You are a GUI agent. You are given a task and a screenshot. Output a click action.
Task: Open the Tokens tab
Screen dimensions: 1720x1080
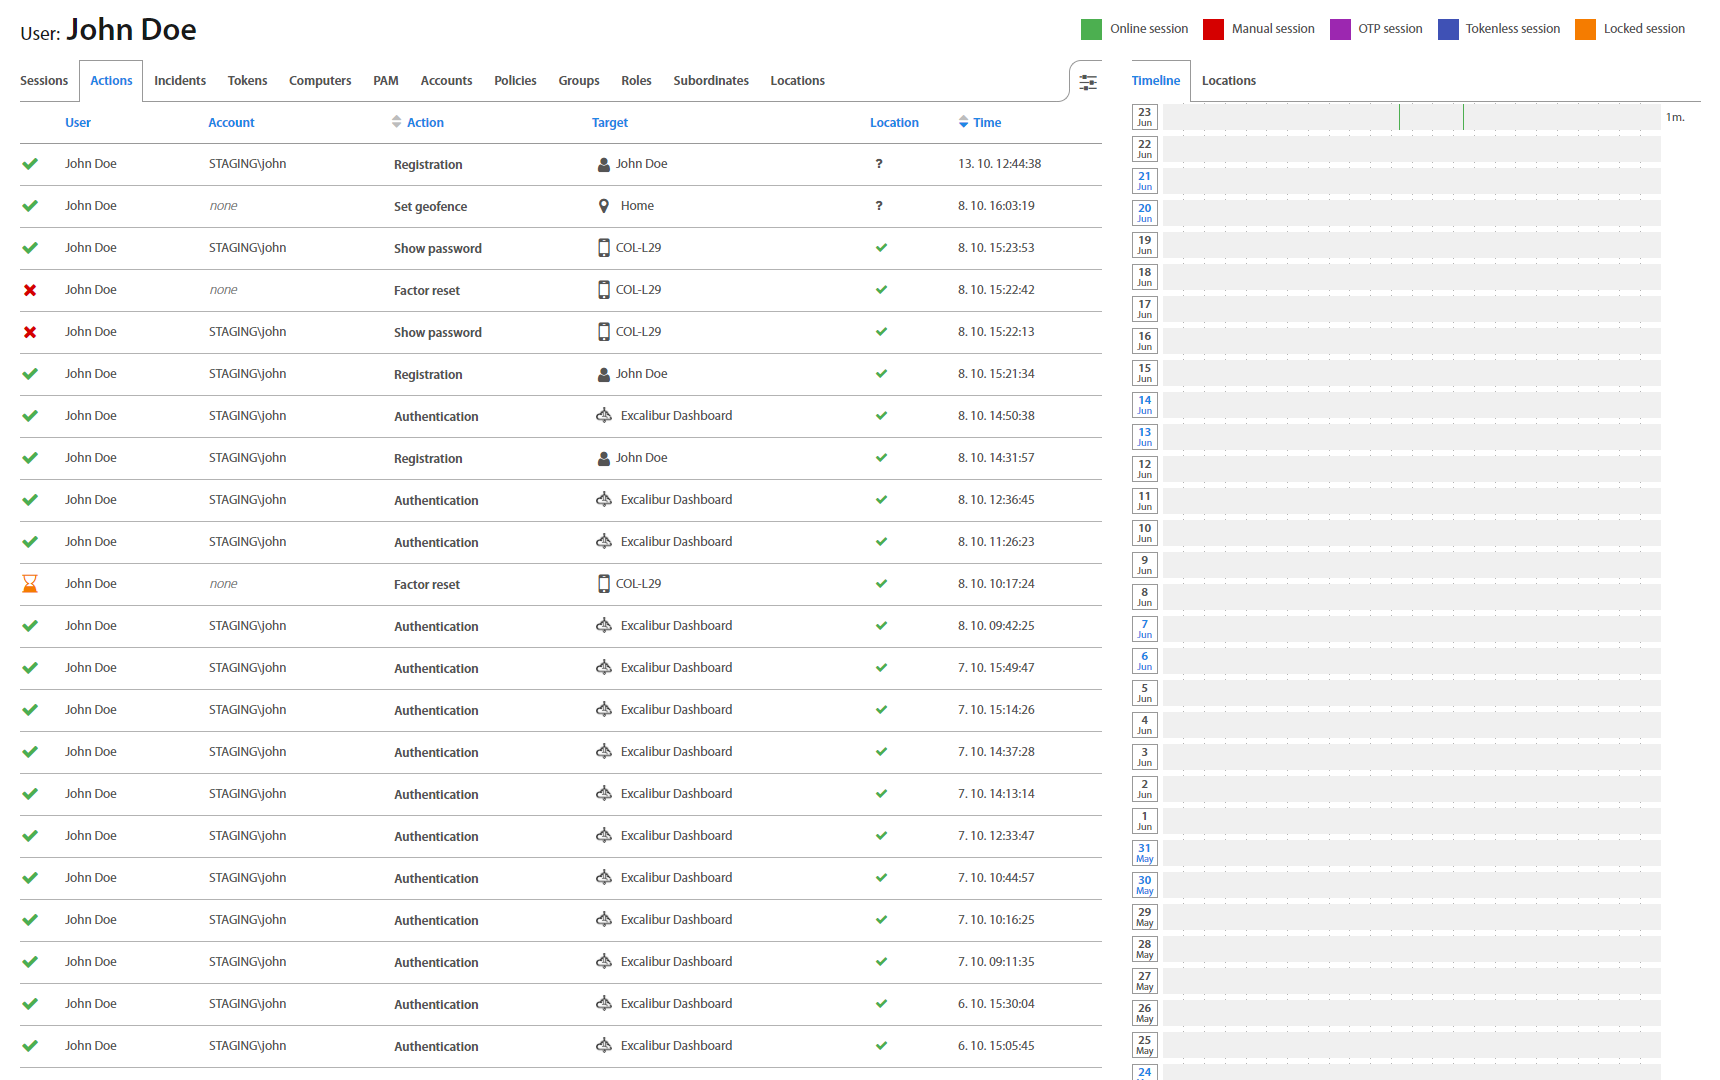pos(247,81)
